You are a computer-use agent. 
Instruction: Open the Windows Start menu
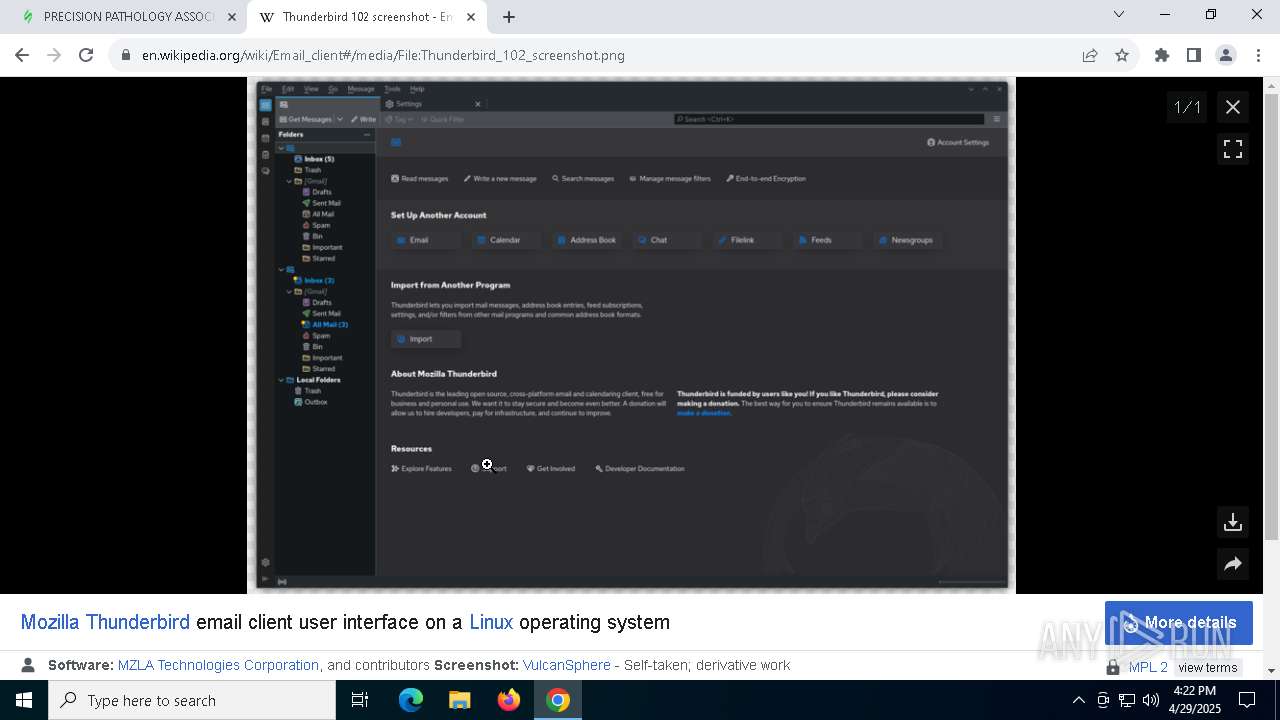[24, 700]
